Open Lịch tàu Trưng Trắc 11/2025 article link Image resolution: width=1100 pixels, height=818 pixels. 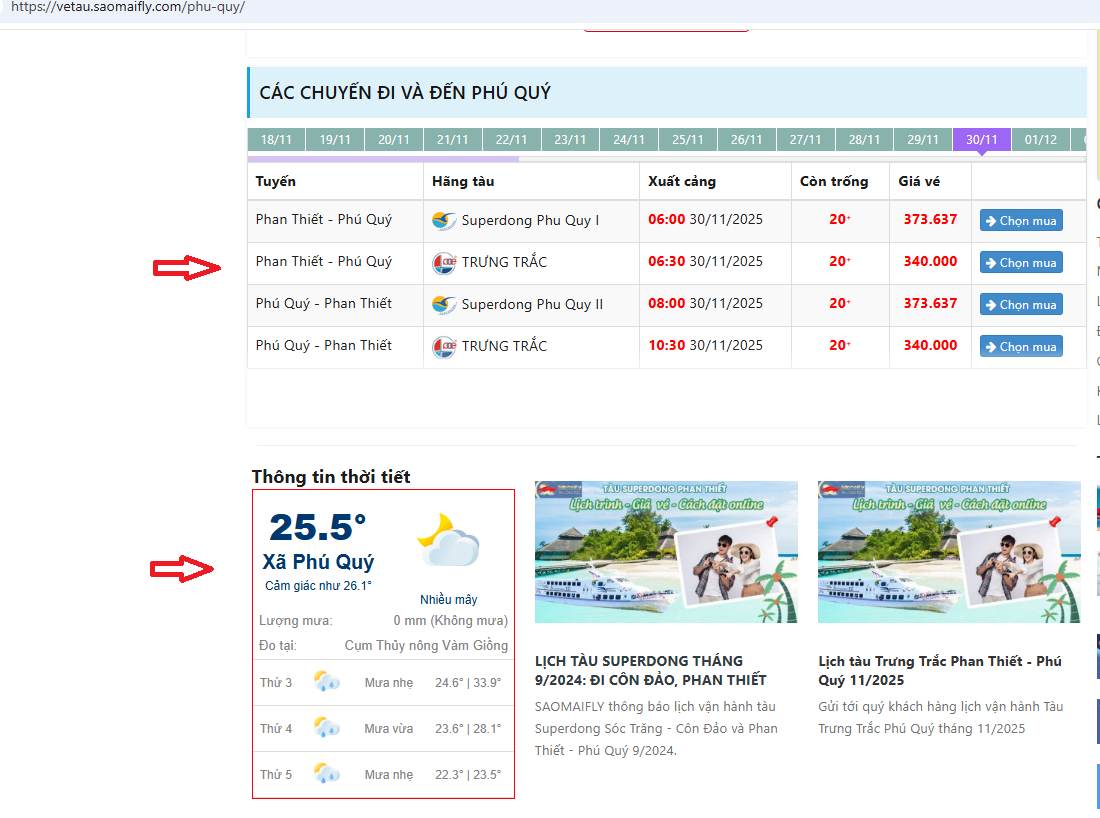939,670
